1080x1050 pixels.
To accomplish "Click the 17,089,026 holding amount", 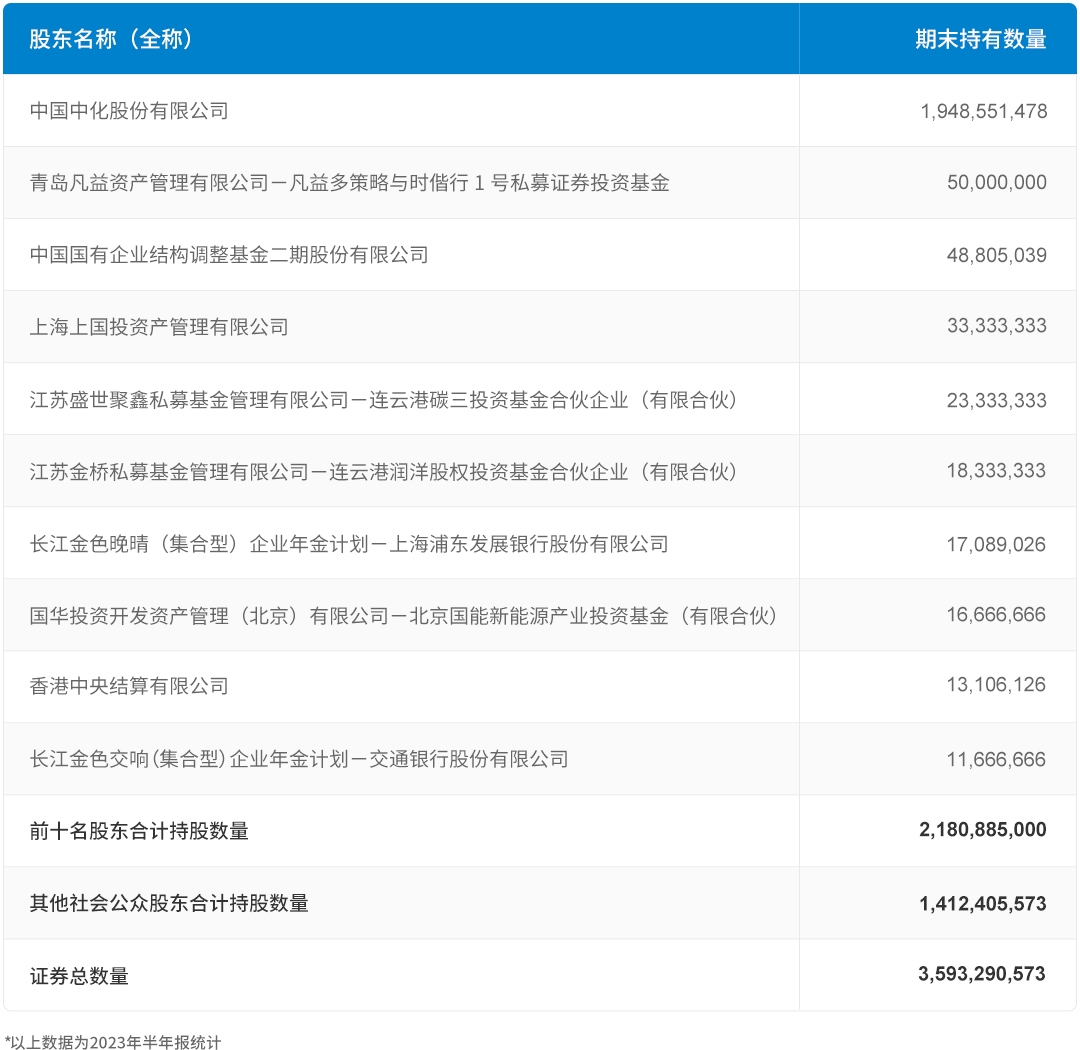I will point(996,544).
